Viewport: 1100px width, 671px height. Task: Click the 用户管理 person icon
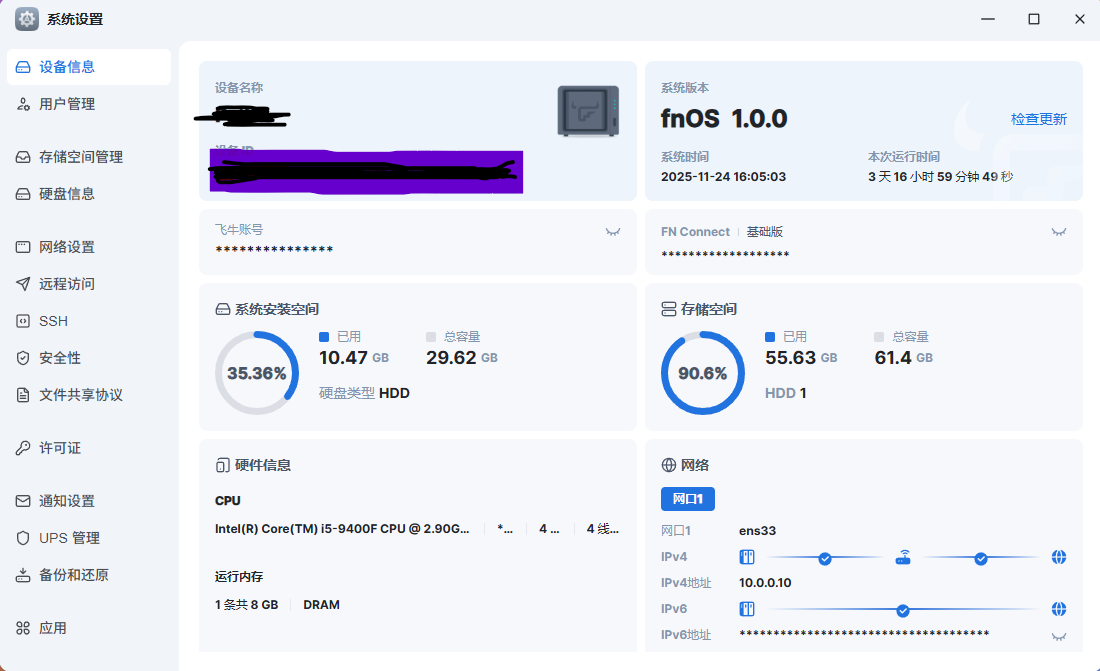click(x=23, y=104)
